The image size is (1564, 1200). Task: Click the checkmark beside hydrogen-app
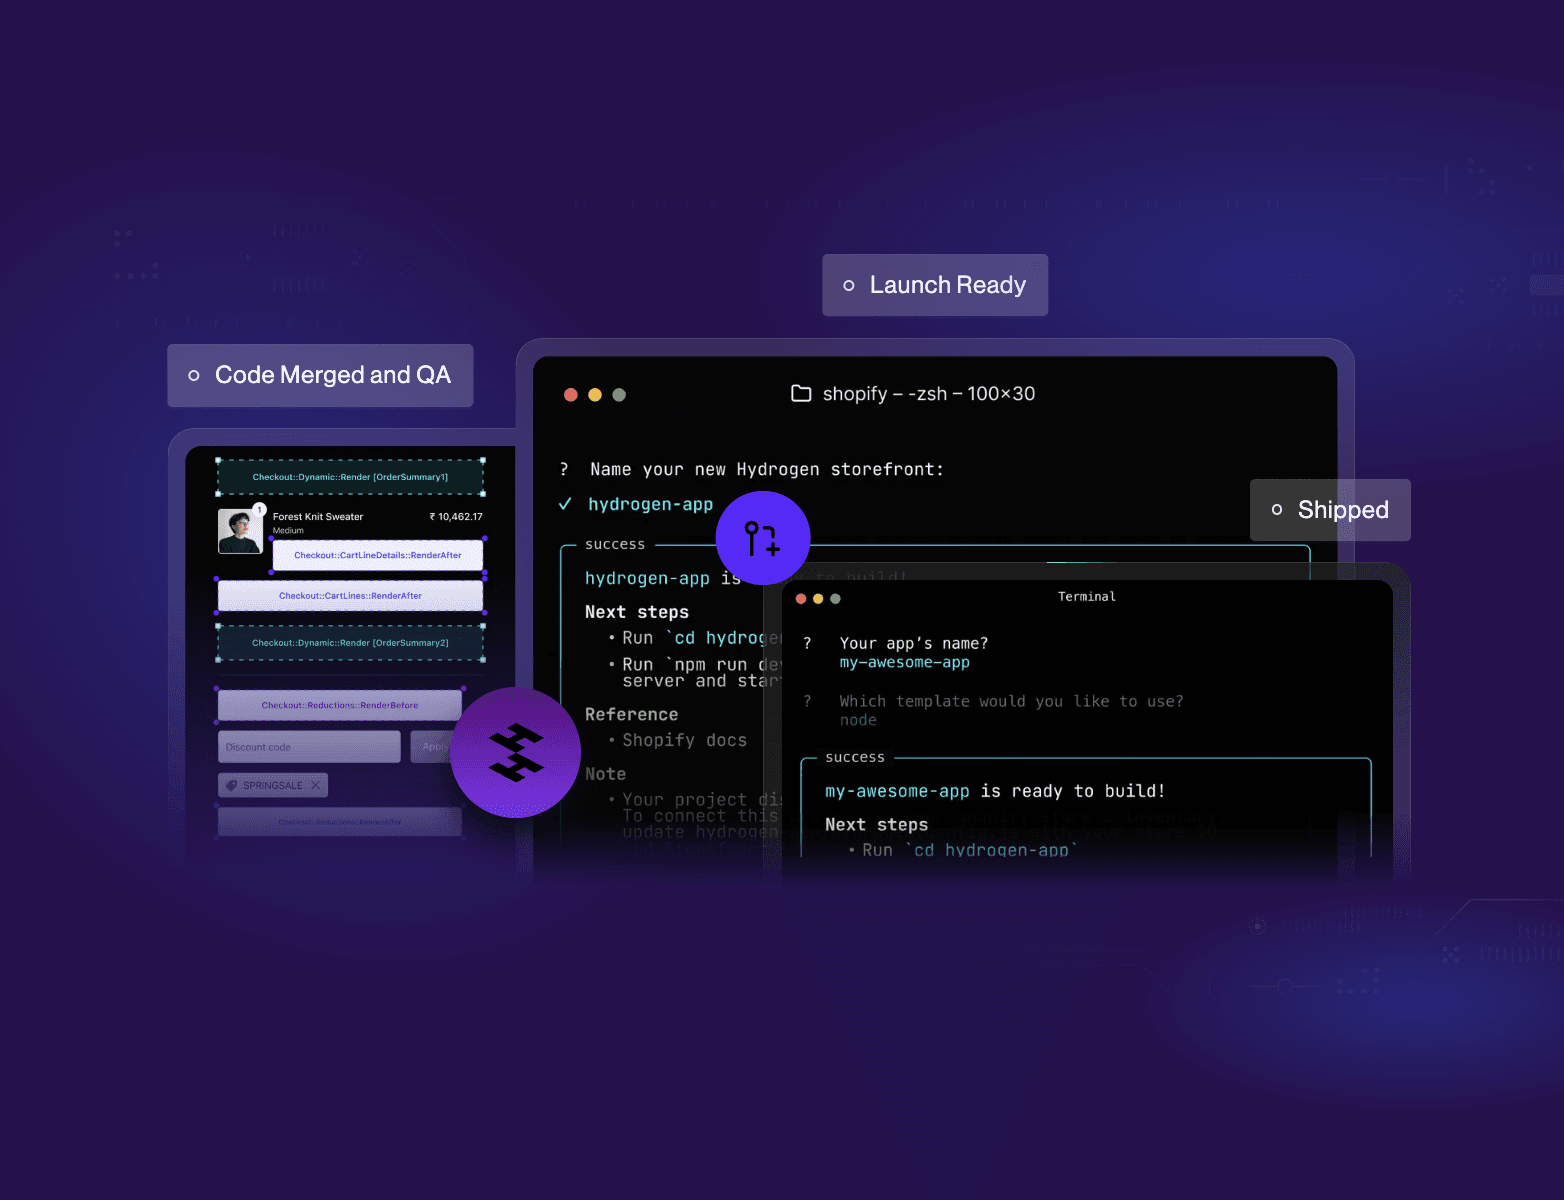(565, 504)
